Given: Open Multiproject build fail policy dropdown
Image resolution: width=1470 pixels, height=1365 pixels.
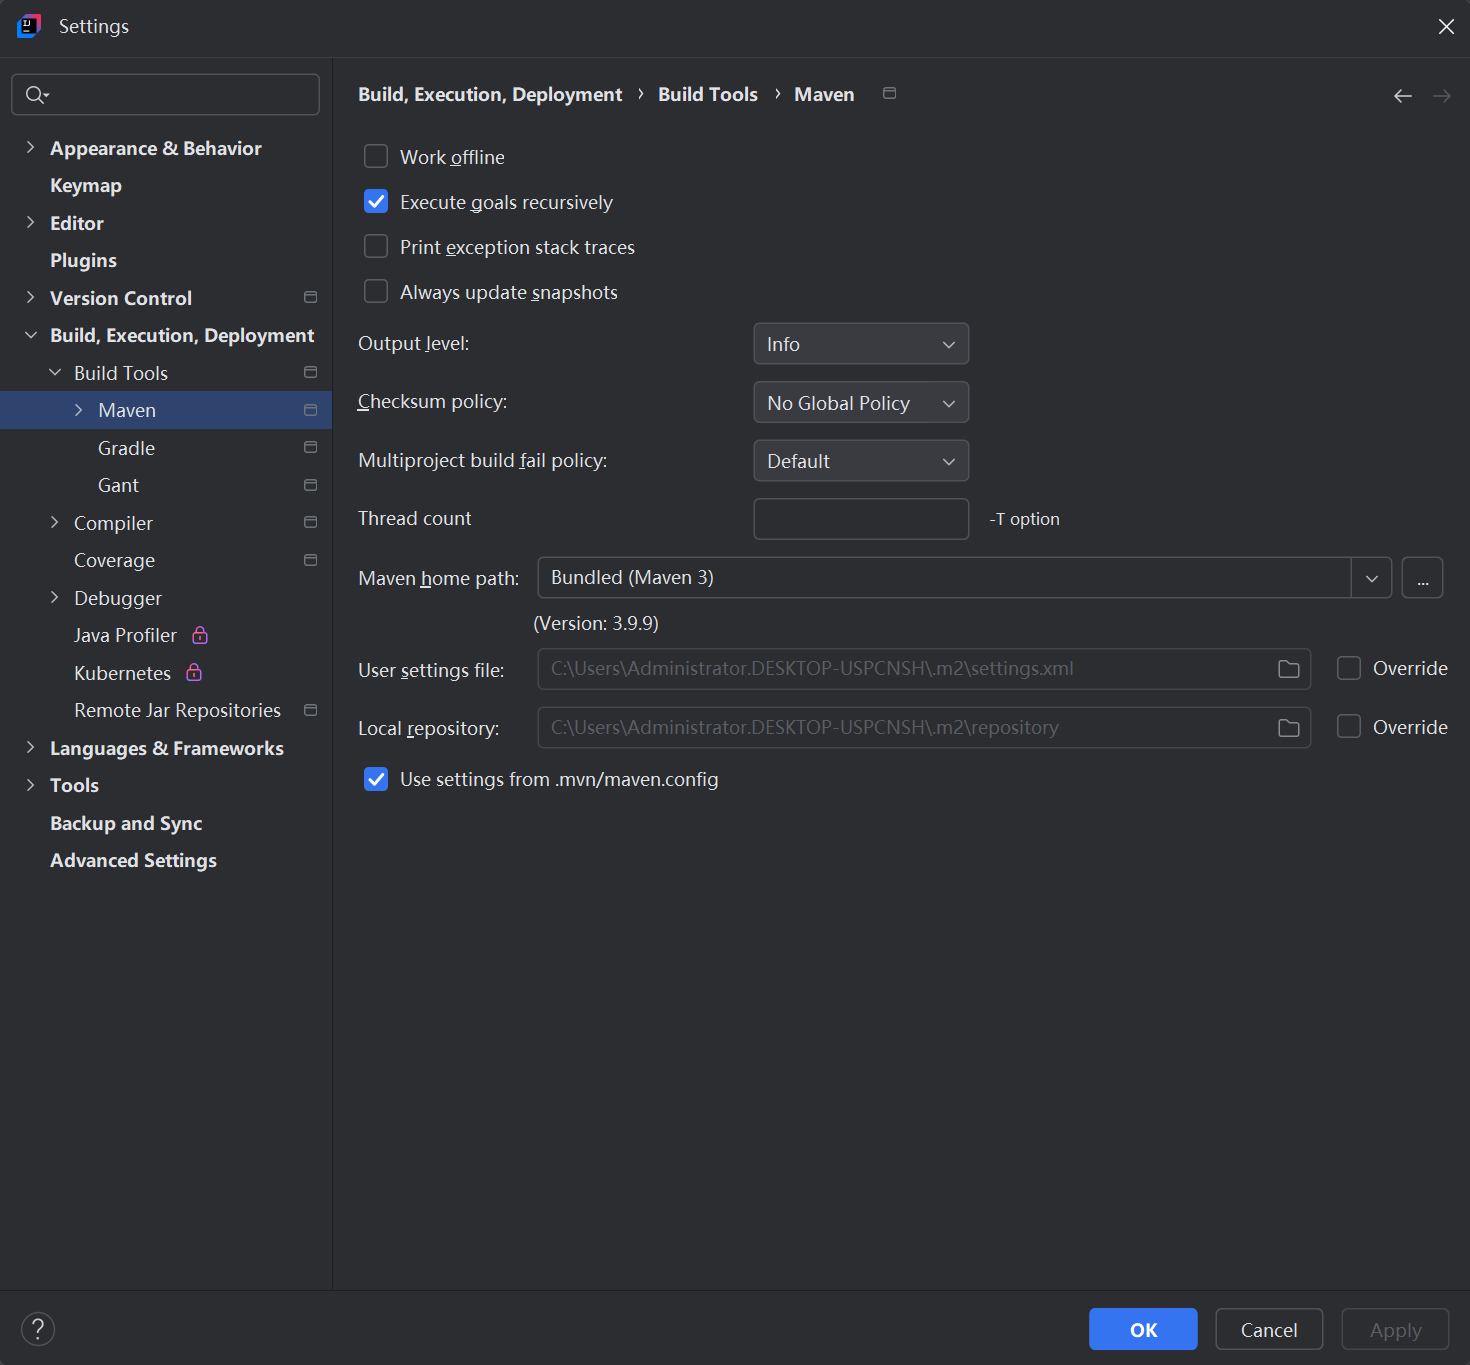Looking at the screenshot, I should [861, 461].
